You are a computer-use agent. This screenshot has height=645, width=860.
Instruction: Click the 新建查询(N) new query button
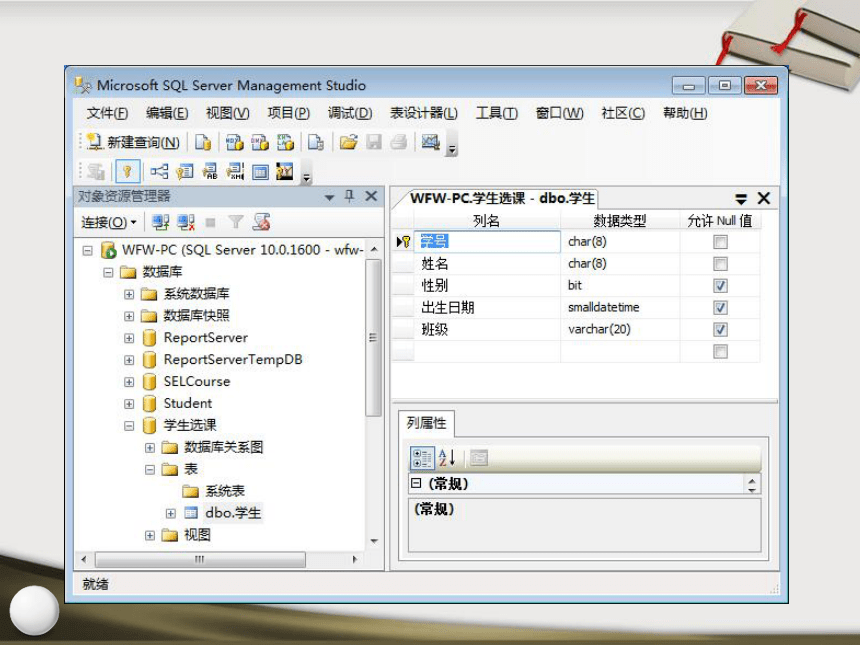[133, 143]
